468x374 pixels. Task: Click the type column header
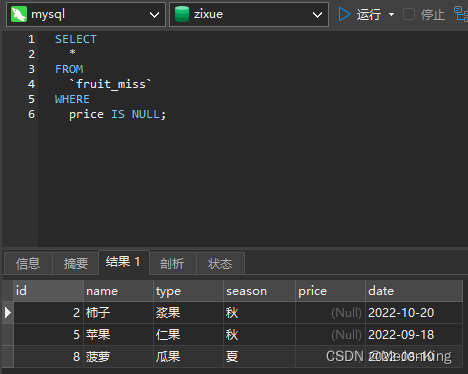click(x=188, y=291)
